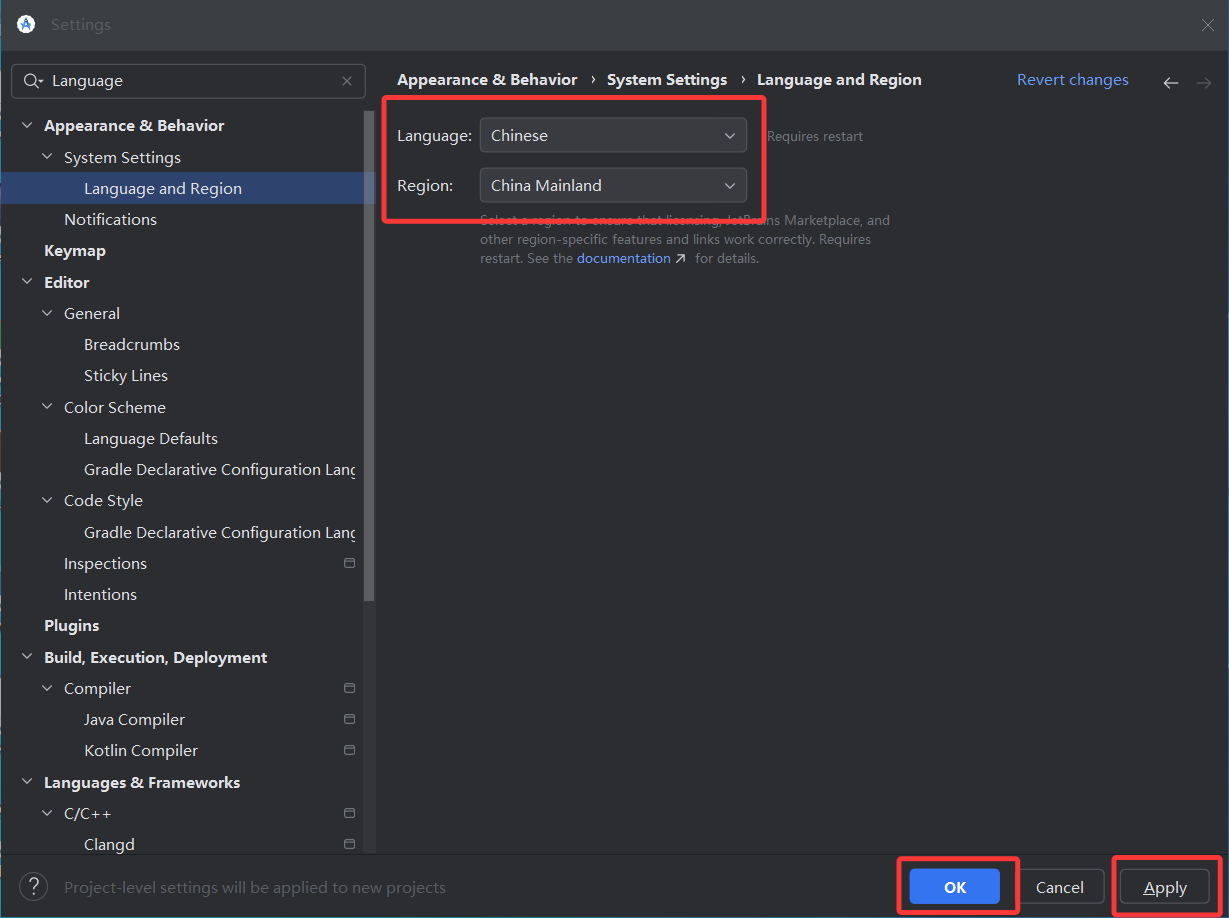Select Plugins in the settings tree
The height and width of the screenshot is (918, 1229).
click(x=72, y=625)
